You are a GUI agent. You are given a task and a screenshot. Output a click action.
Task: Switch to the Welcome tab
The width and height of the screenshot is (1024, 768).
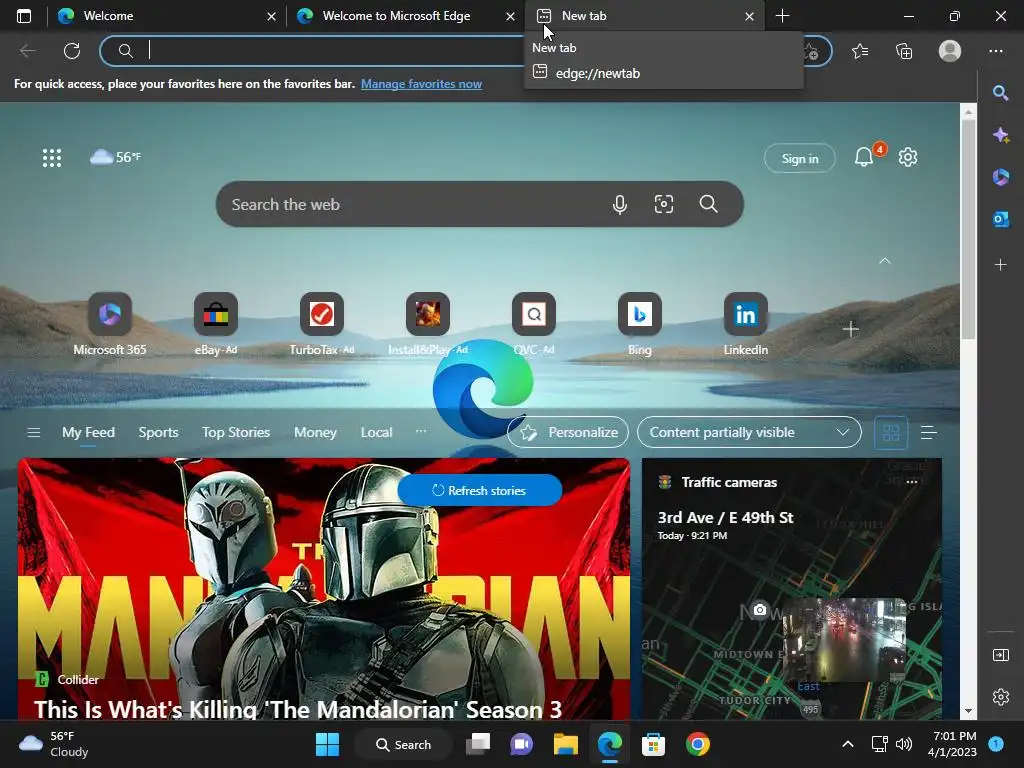click(167, 16)
